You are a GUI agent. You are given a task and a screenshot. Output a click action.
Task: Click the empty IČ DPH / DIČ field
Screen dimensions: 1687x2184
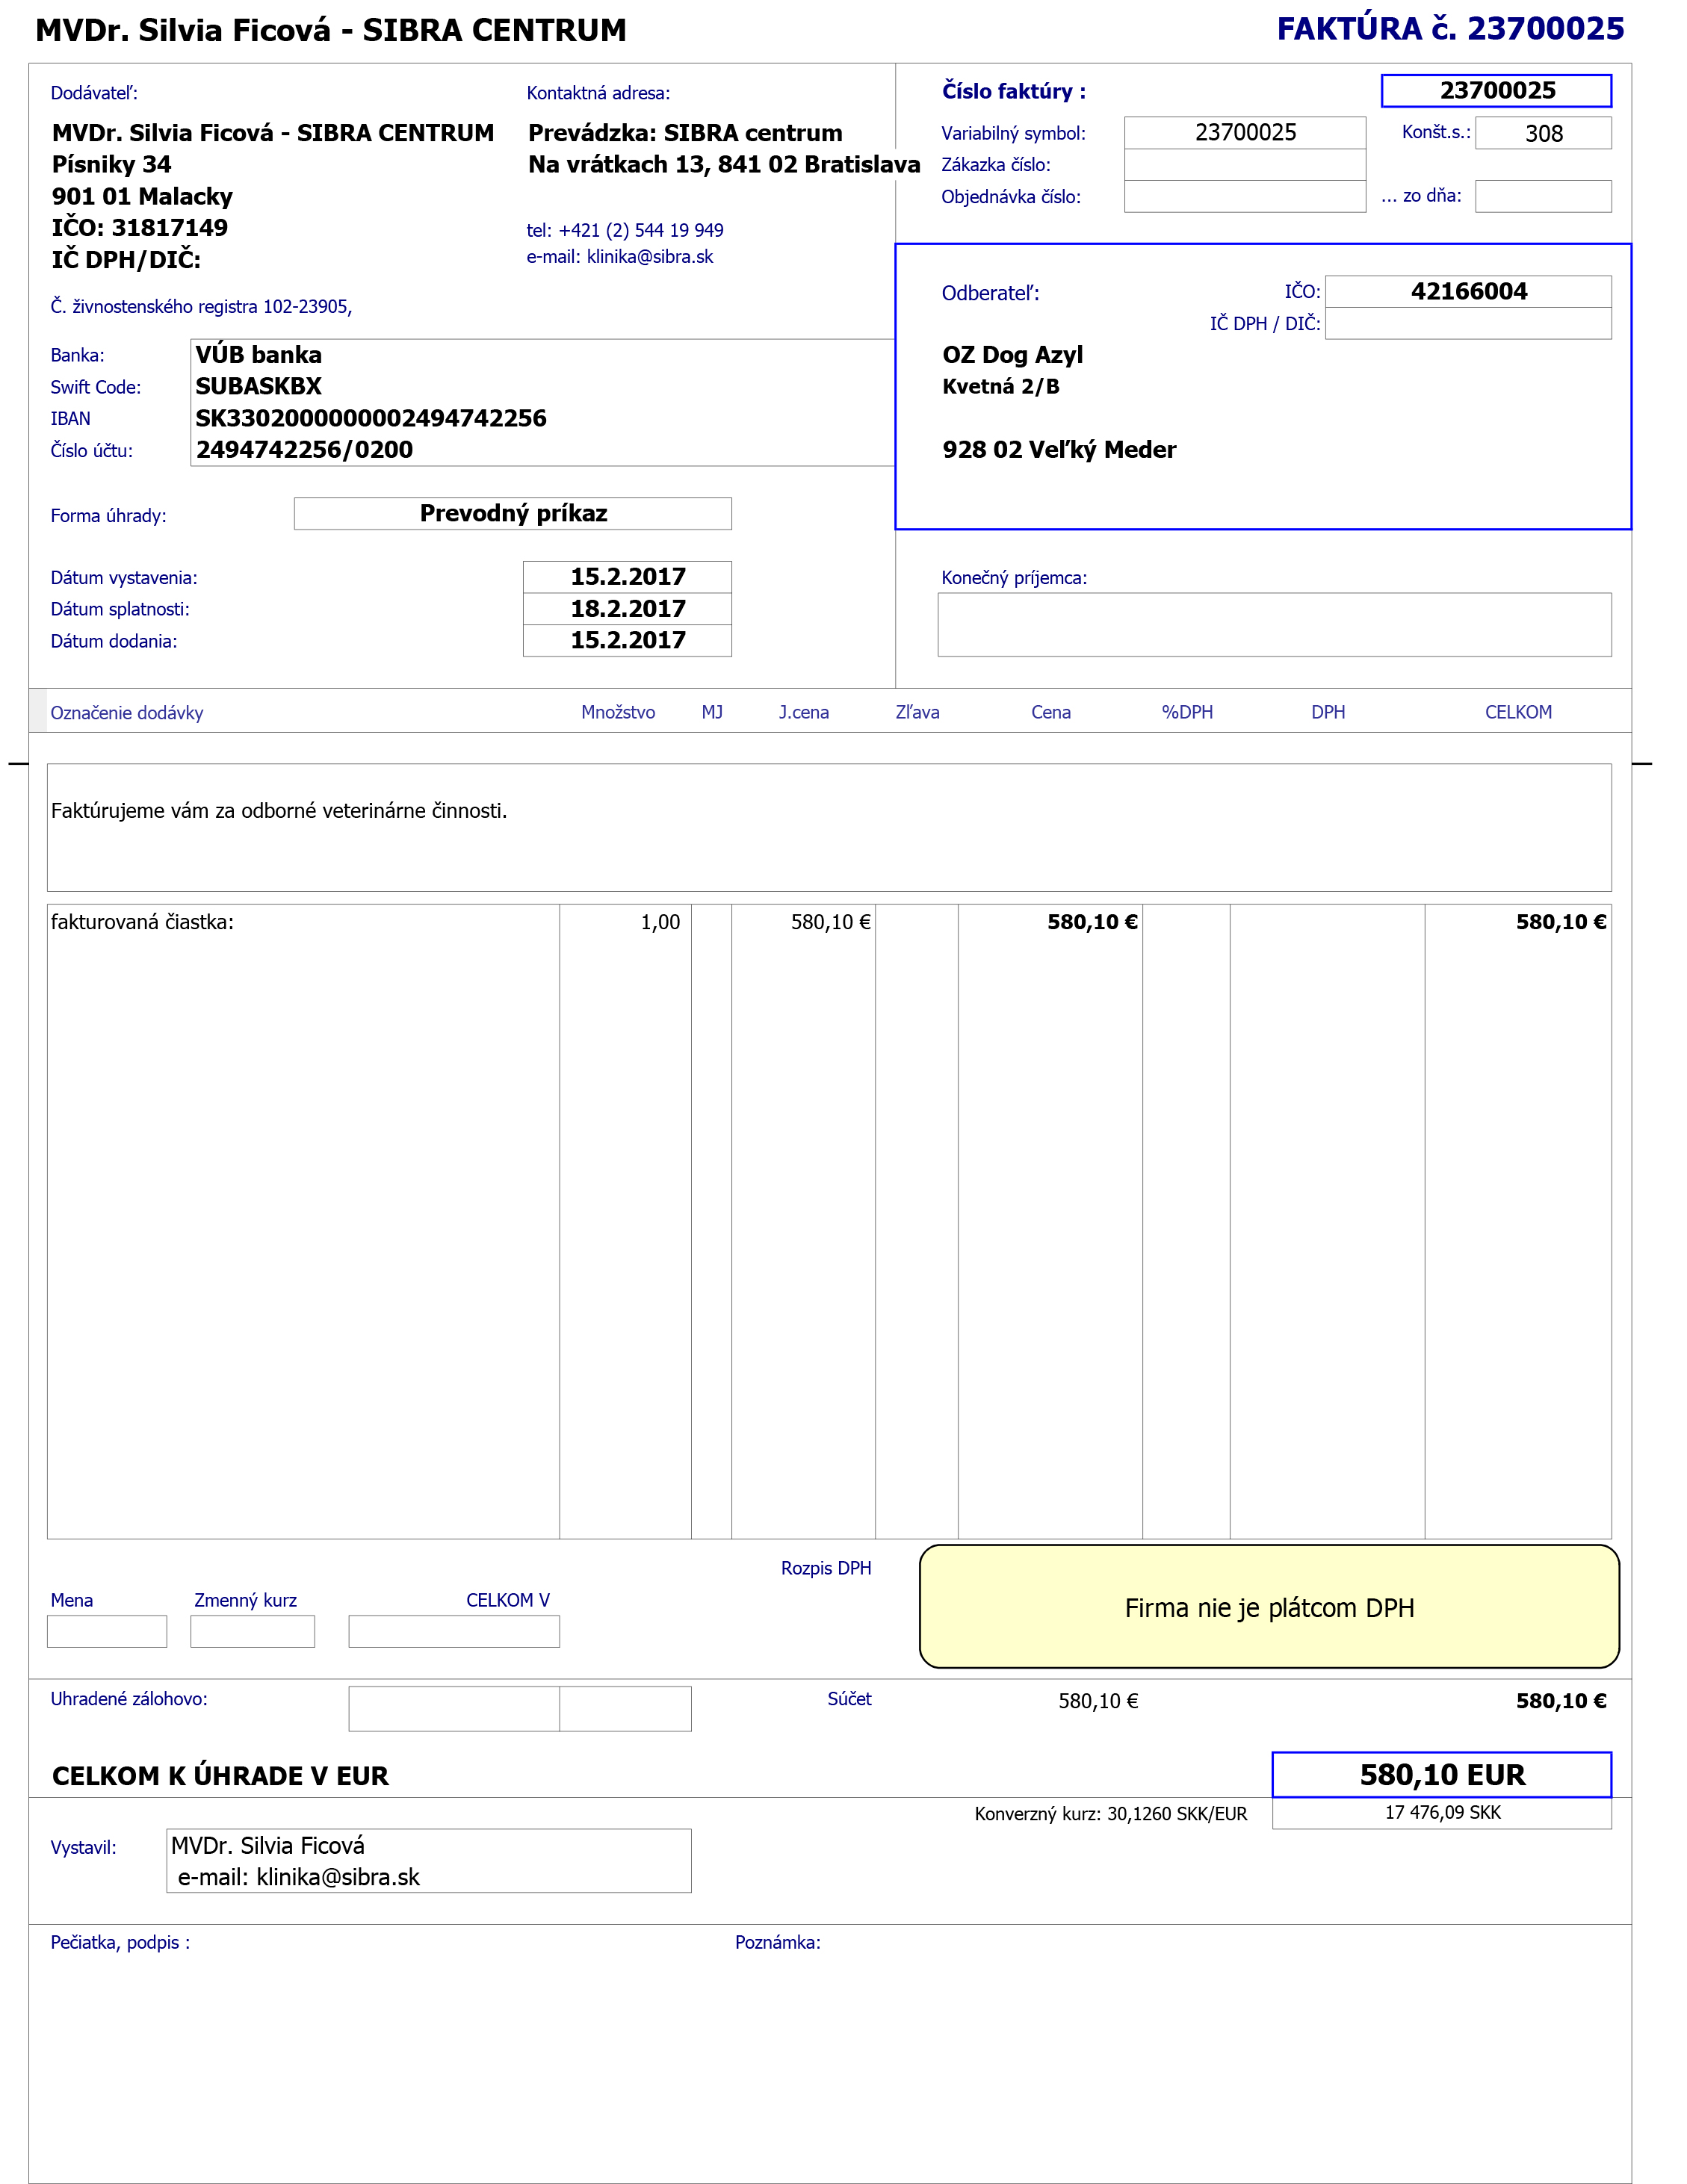1467,324
